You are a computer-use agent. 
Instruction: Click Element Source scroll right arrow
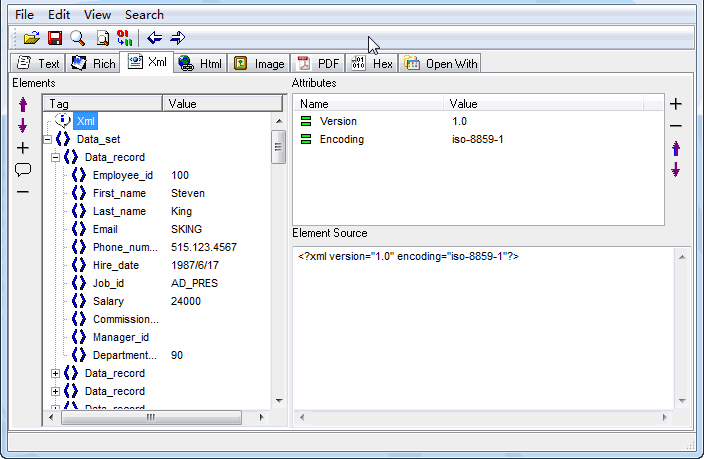point(665,417)
